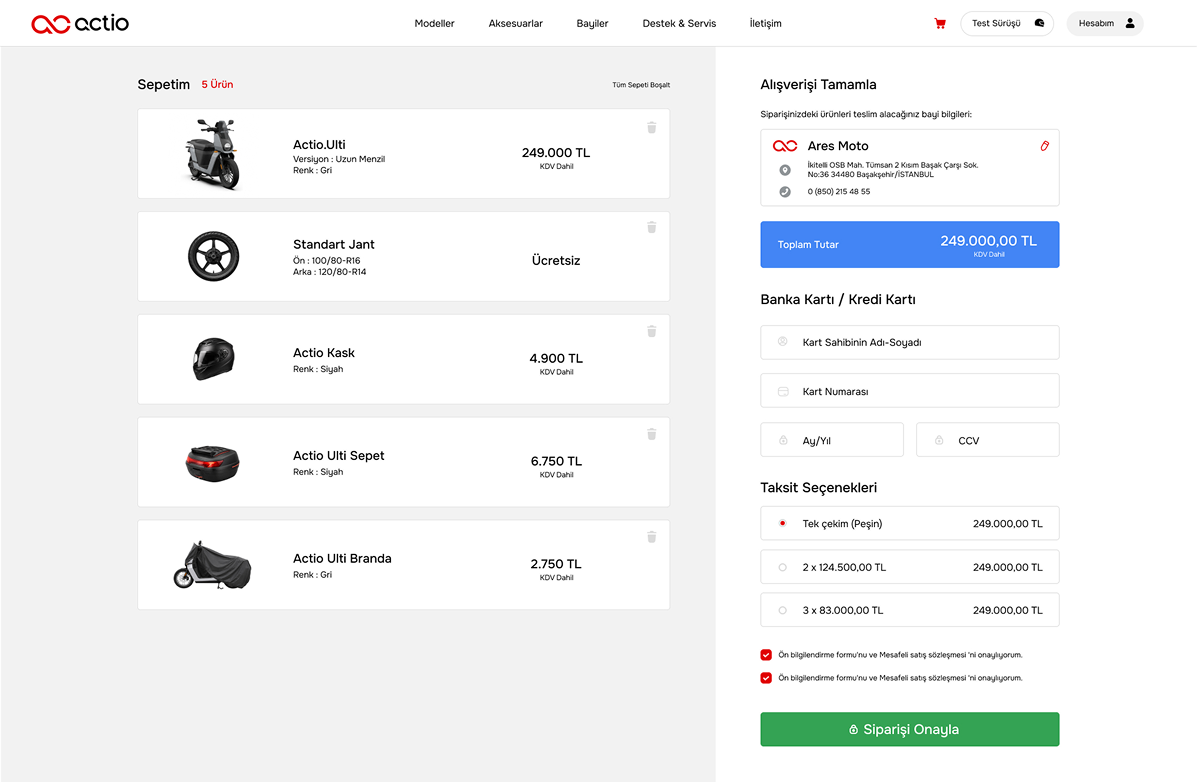Click the Actio Ulti Sepet product name

coord(338,456)
